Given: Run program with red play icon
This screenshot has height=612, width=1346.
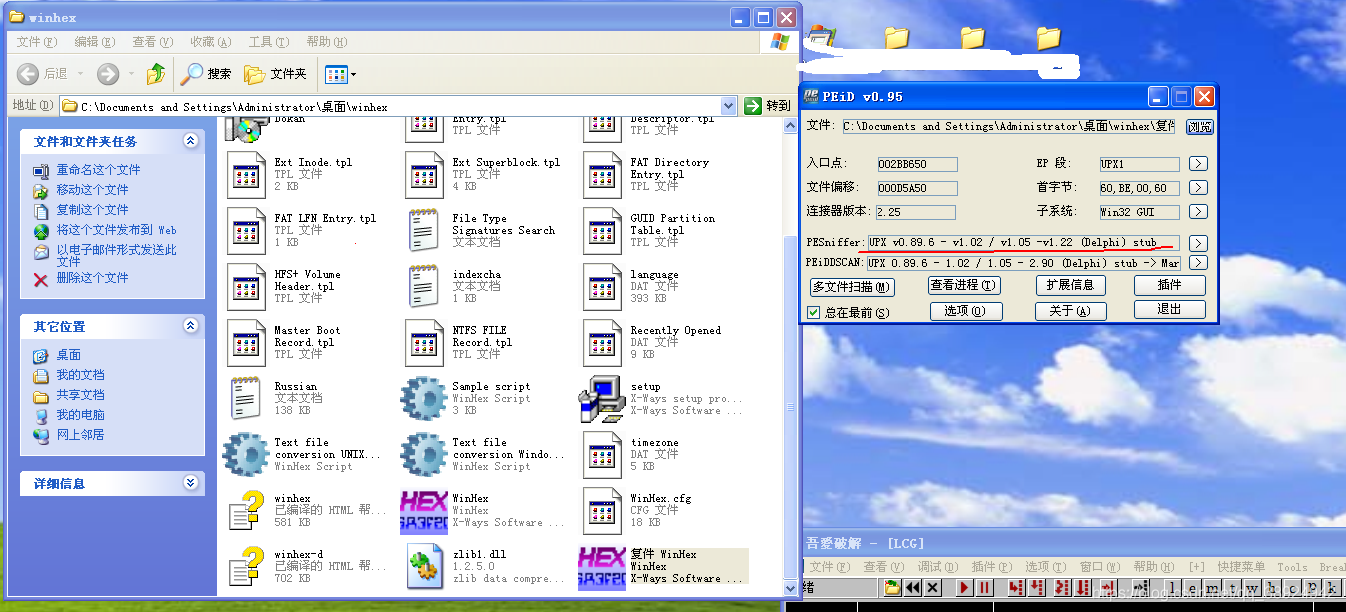Looking at the screenshot, I should (965, 587).
